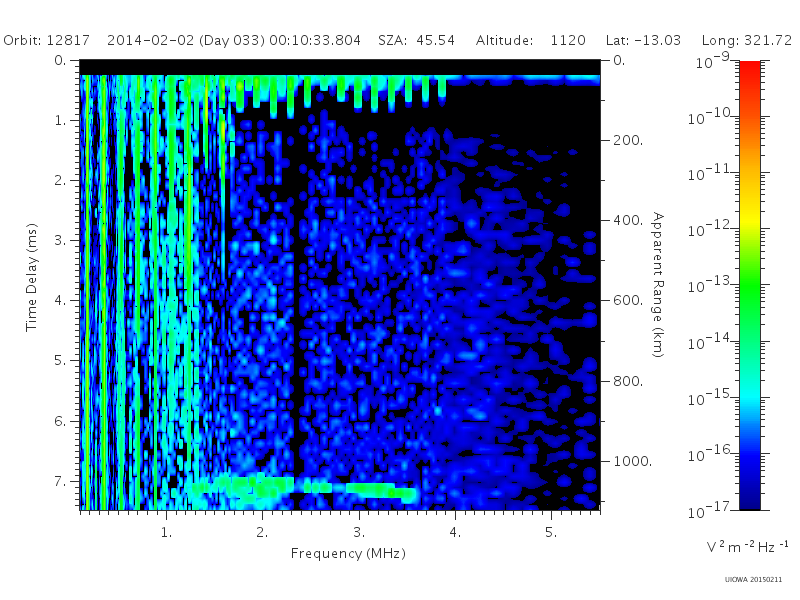The image size is (800, 600).
Task: Click the Lat: -13.03 value
Action: (643, 40)
